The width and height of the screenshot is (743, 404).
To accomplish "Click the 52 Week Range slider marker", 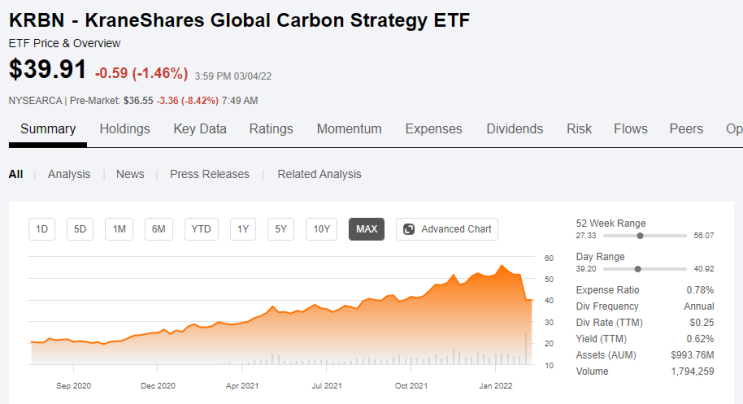I will pyautogui.click(x=640, y=236).
